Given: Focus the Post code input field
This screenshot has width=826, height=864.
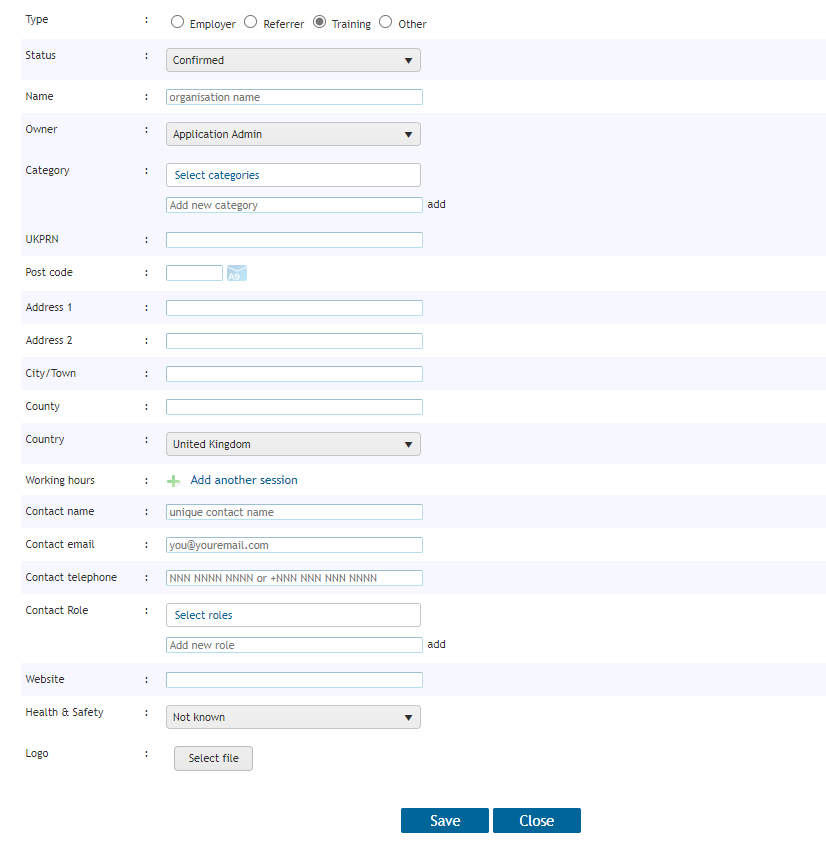Looking at the screenshot, I should point(195,273).
